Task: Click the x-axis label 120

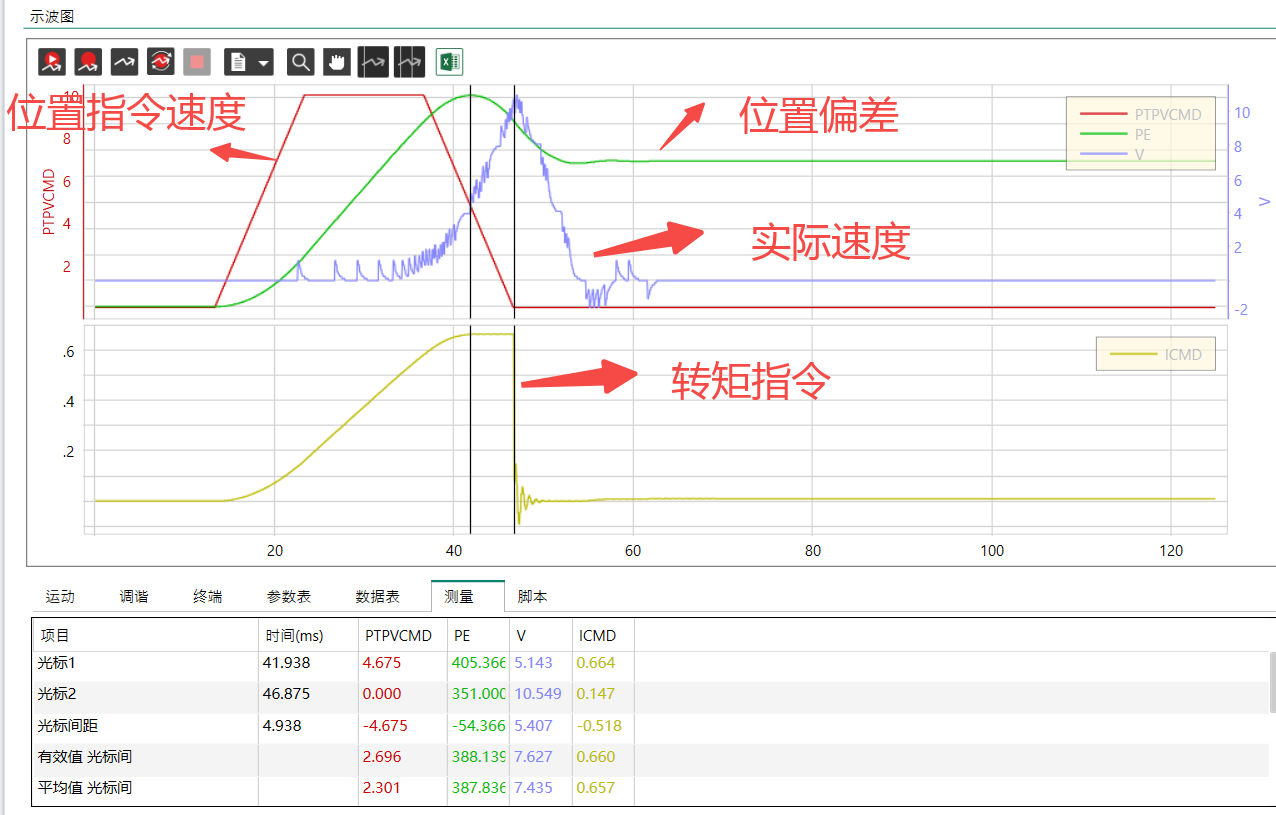Action: (x=1170, y=551)
